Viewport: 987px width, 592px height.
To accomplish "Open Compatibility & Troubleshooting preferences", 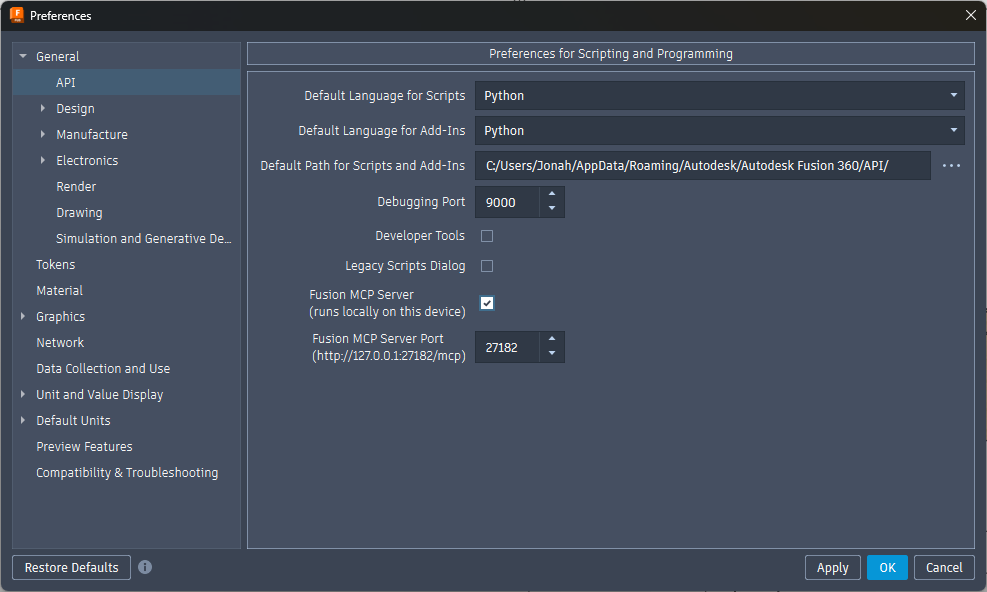I will point(127,472).
